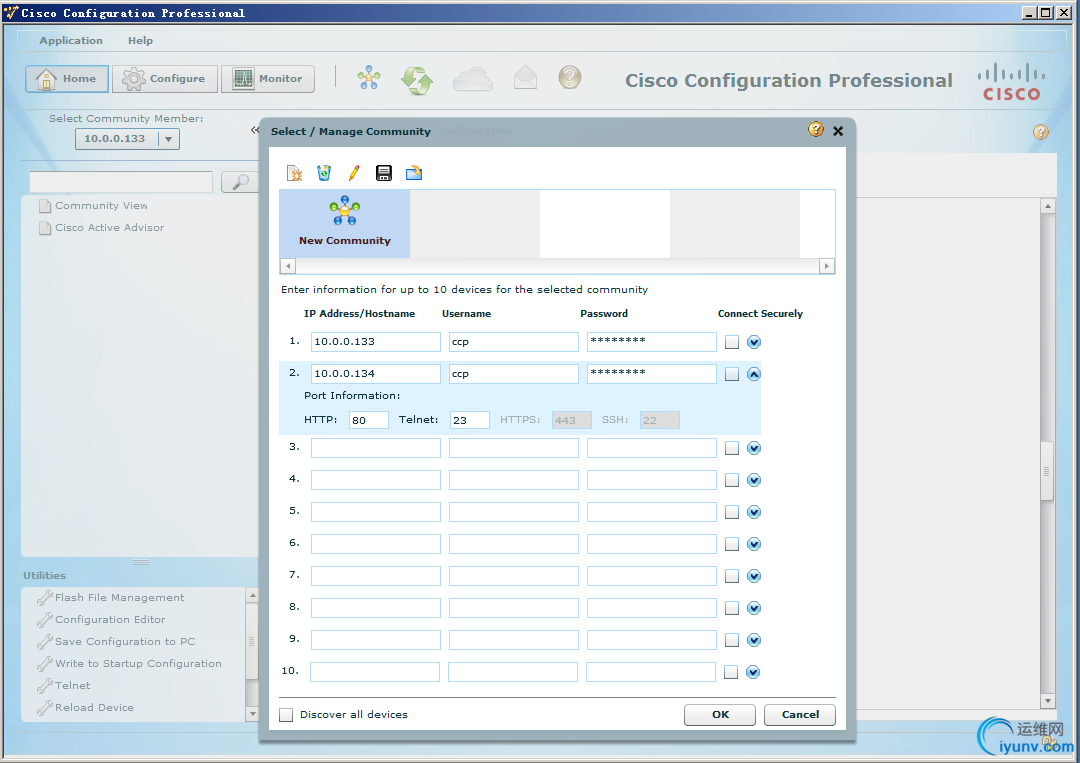The height and width of the screenshot is (763, 1080).
Task: Click the help icon in right panel
Action: point(1041,132)
